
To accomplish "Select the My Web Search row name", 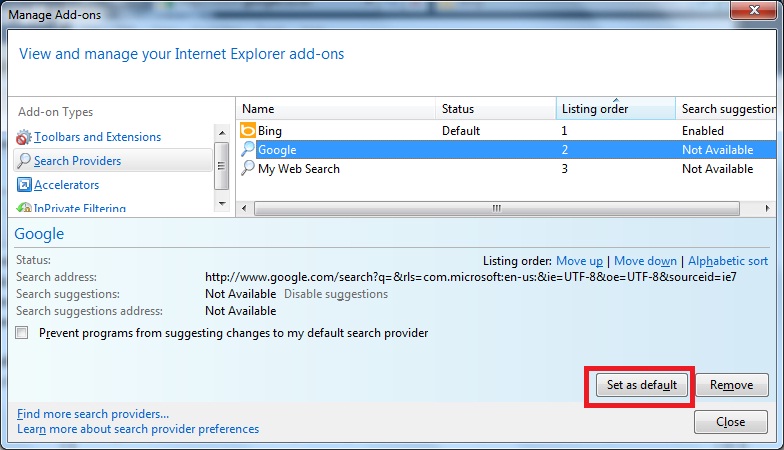I will tap(299, 168).
